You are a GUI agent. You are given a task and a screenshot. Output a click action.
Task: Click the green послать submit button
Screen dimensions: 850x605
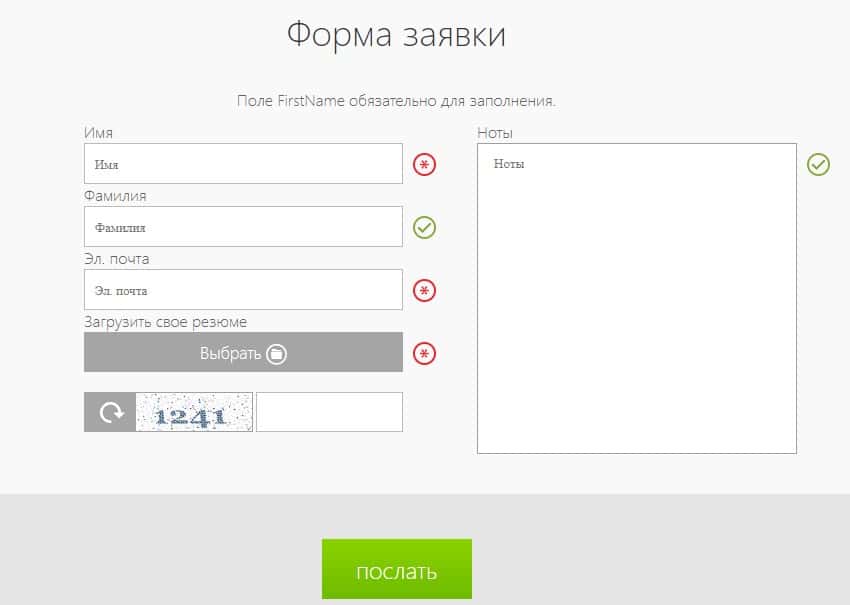[397, 569]
